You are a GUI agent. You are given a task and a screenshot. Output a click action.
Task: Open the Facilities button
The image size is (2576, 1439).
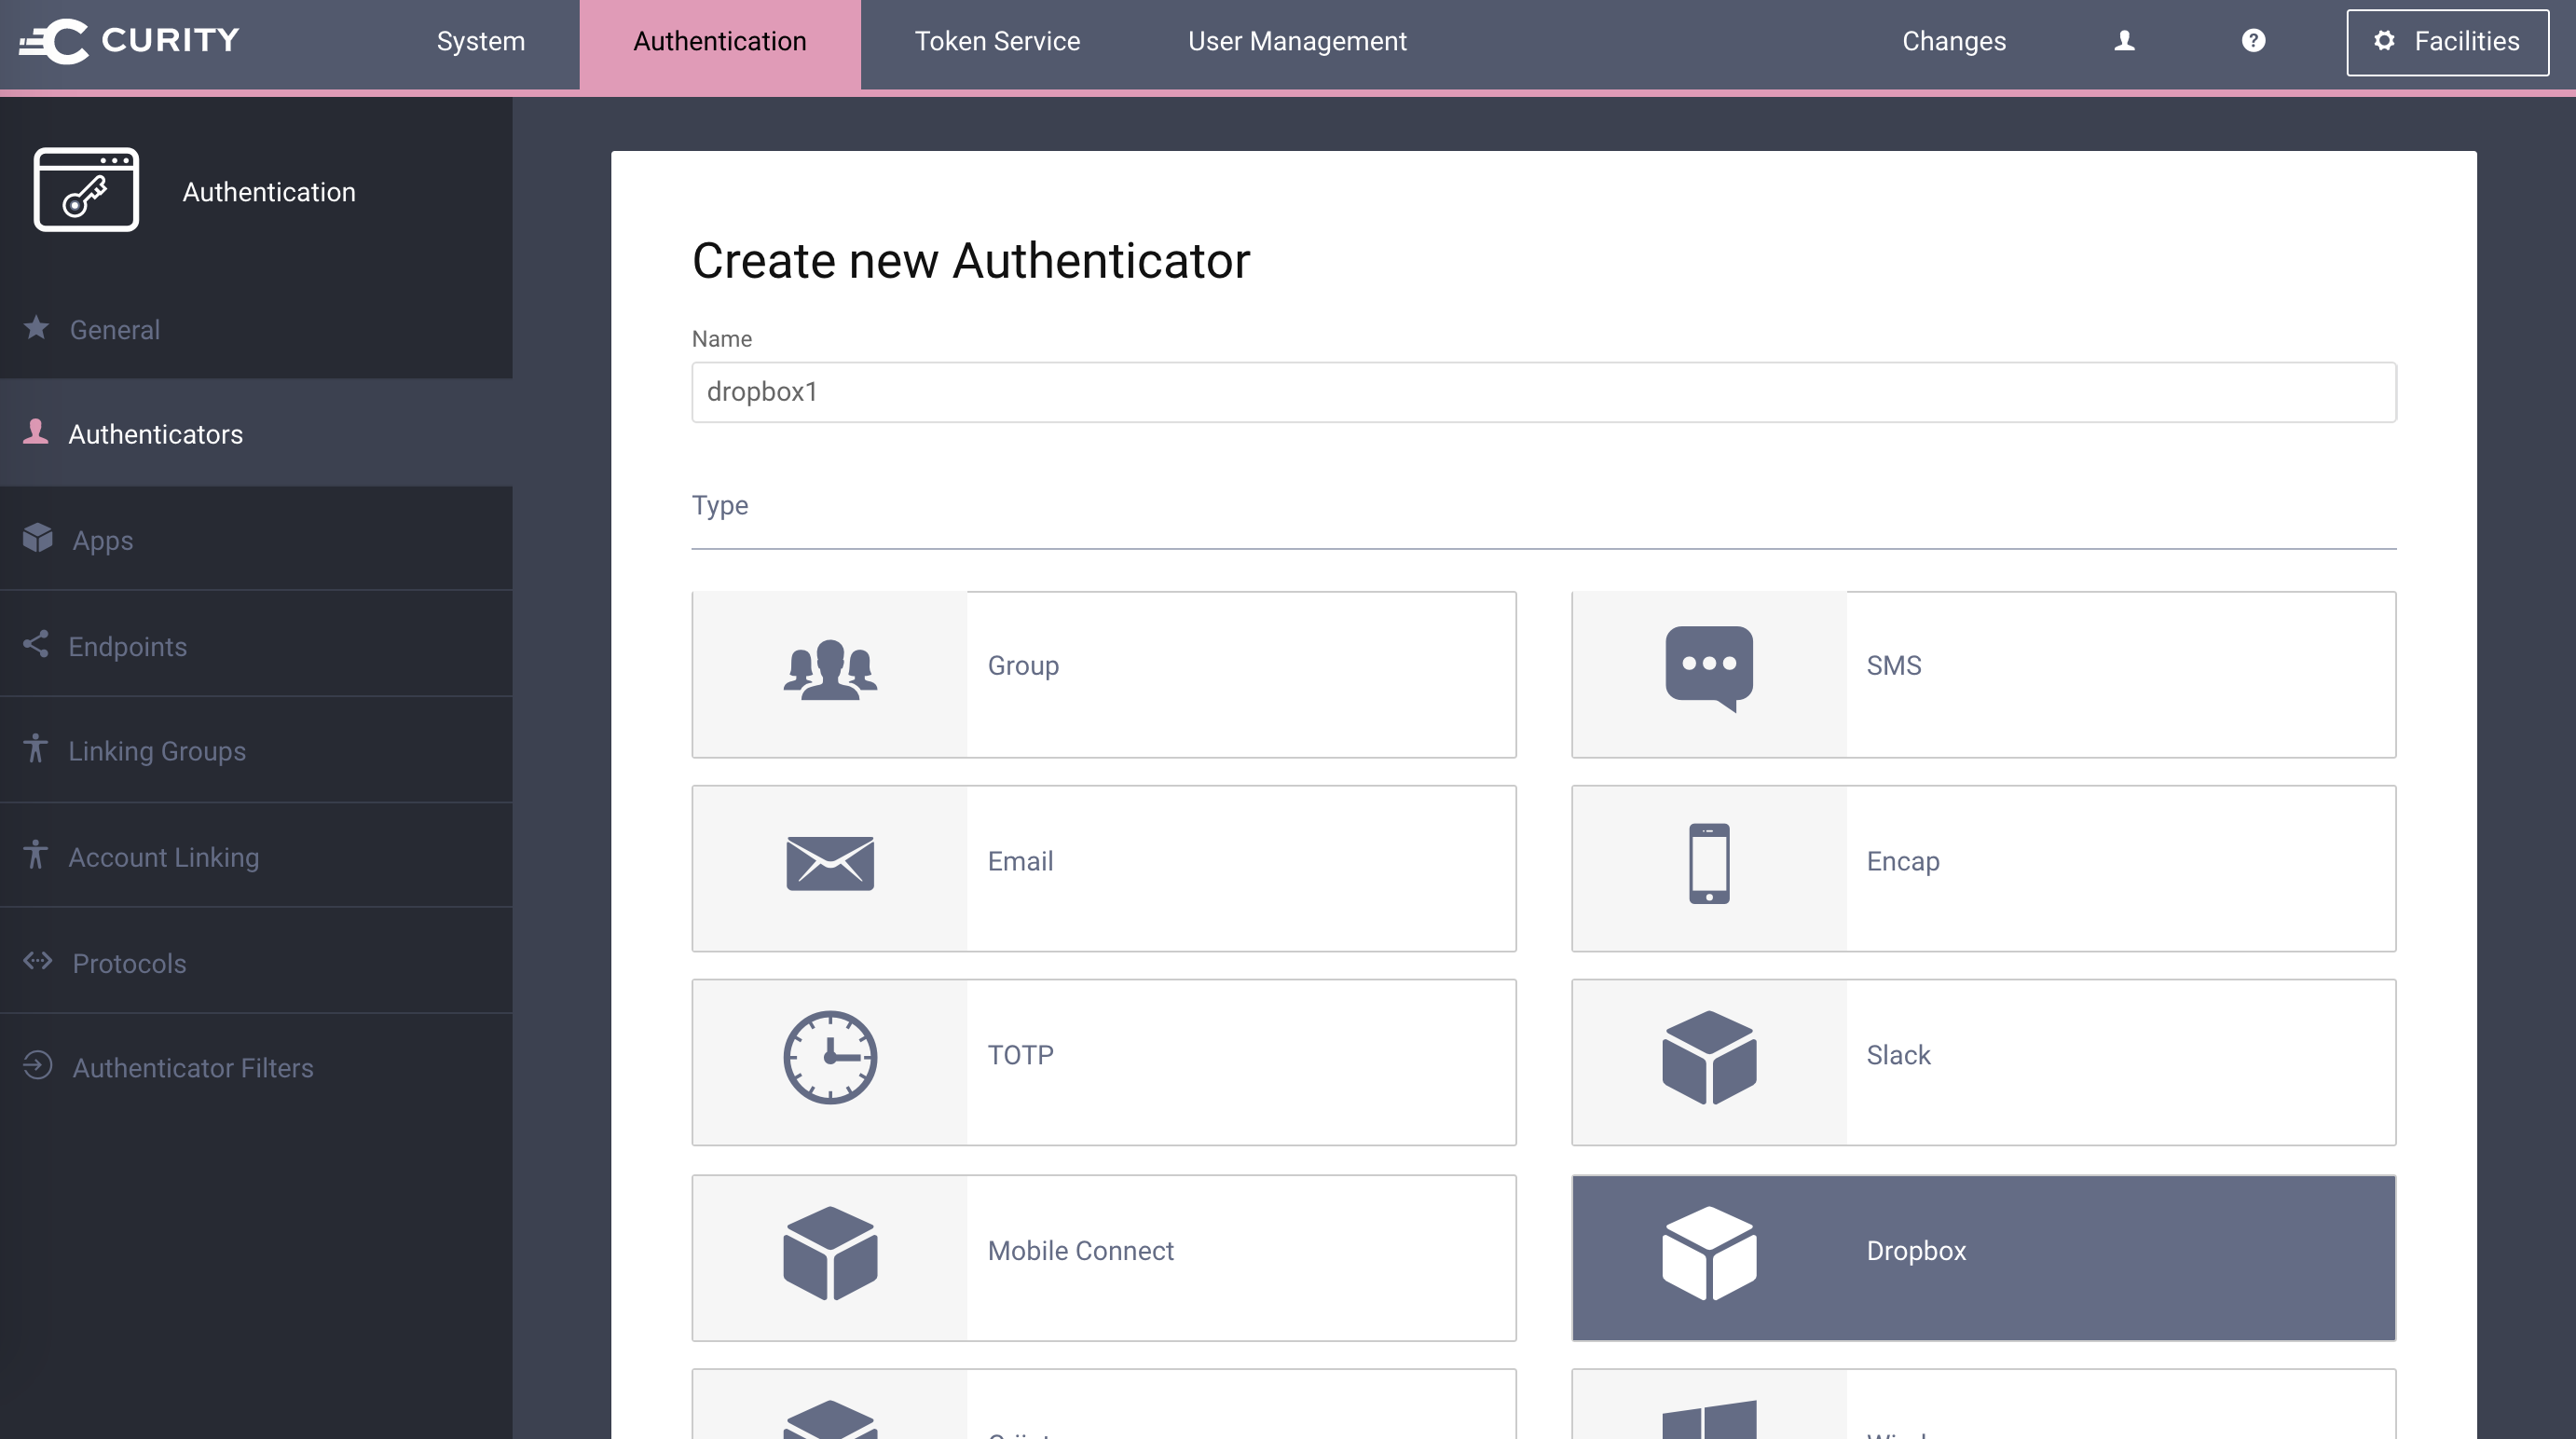coord(2447,42)
